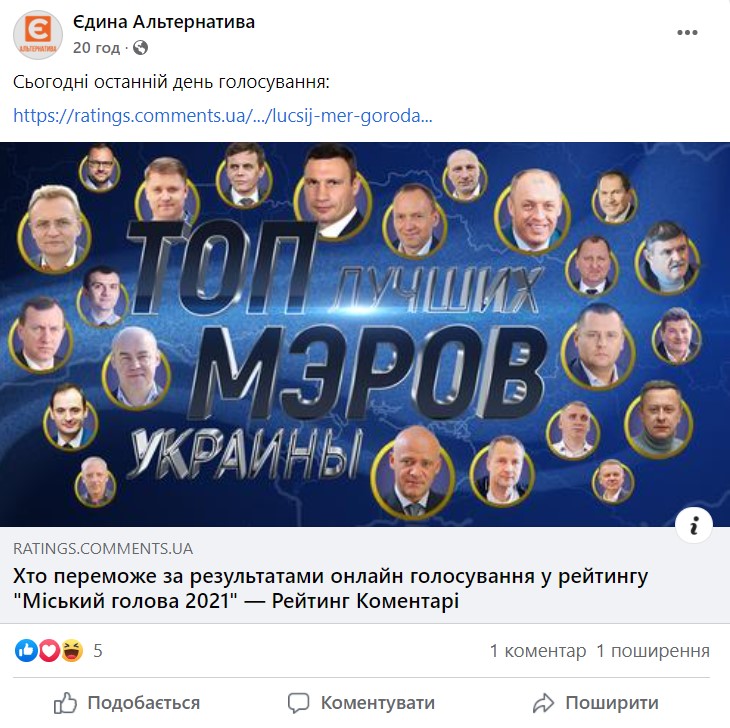
Task: Click the red heart reaction icon
Action: [x=49, y=650]
